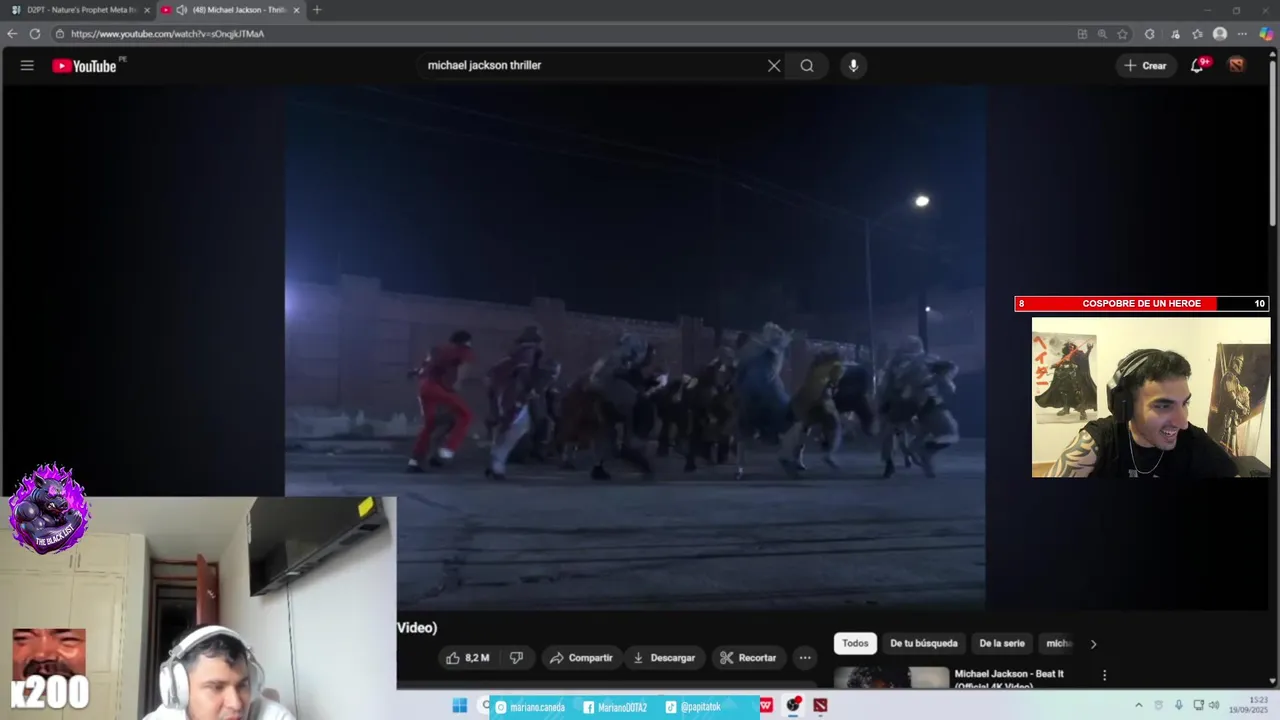Open browser settings three-dot menu
Image resolution: width=1280 pixels, height=720 pixels.
point(1242,34)
